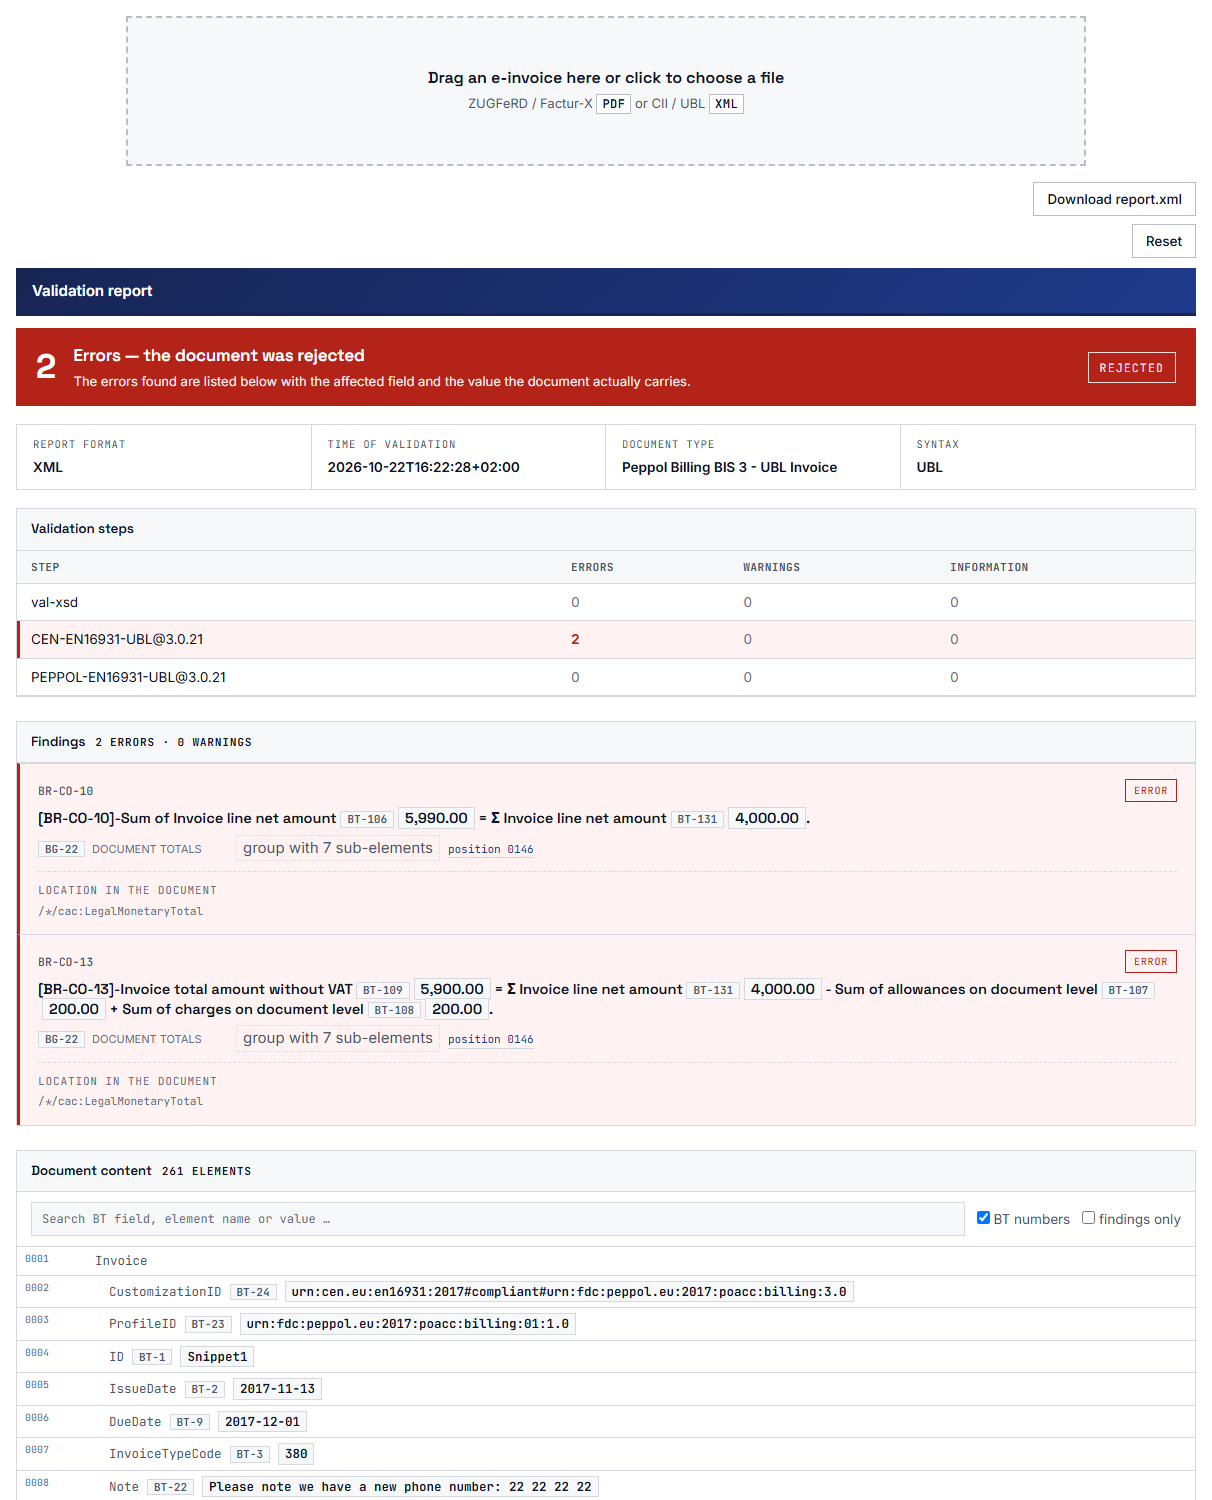
Task: Focus the BT field search box
Action: coord(498,1219)
